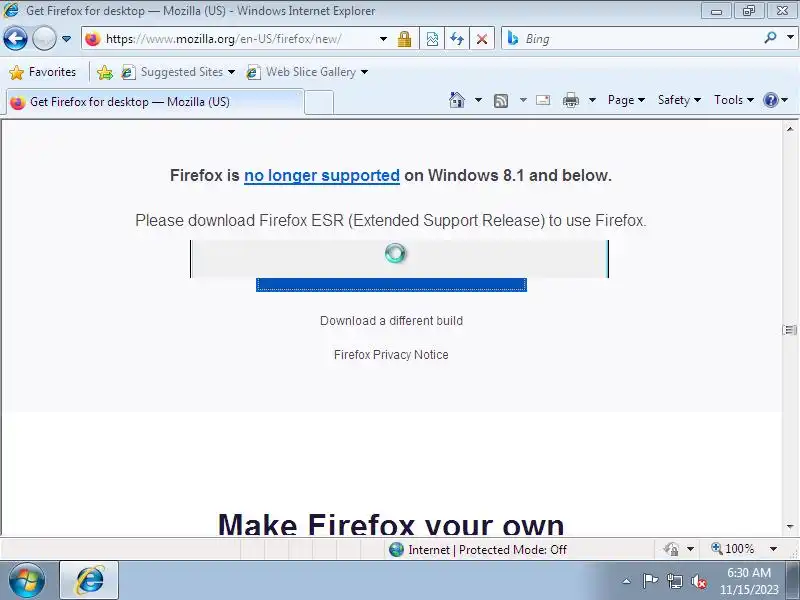Click the security lock icon
800x600 pixels.
click(x=405, y=39)
